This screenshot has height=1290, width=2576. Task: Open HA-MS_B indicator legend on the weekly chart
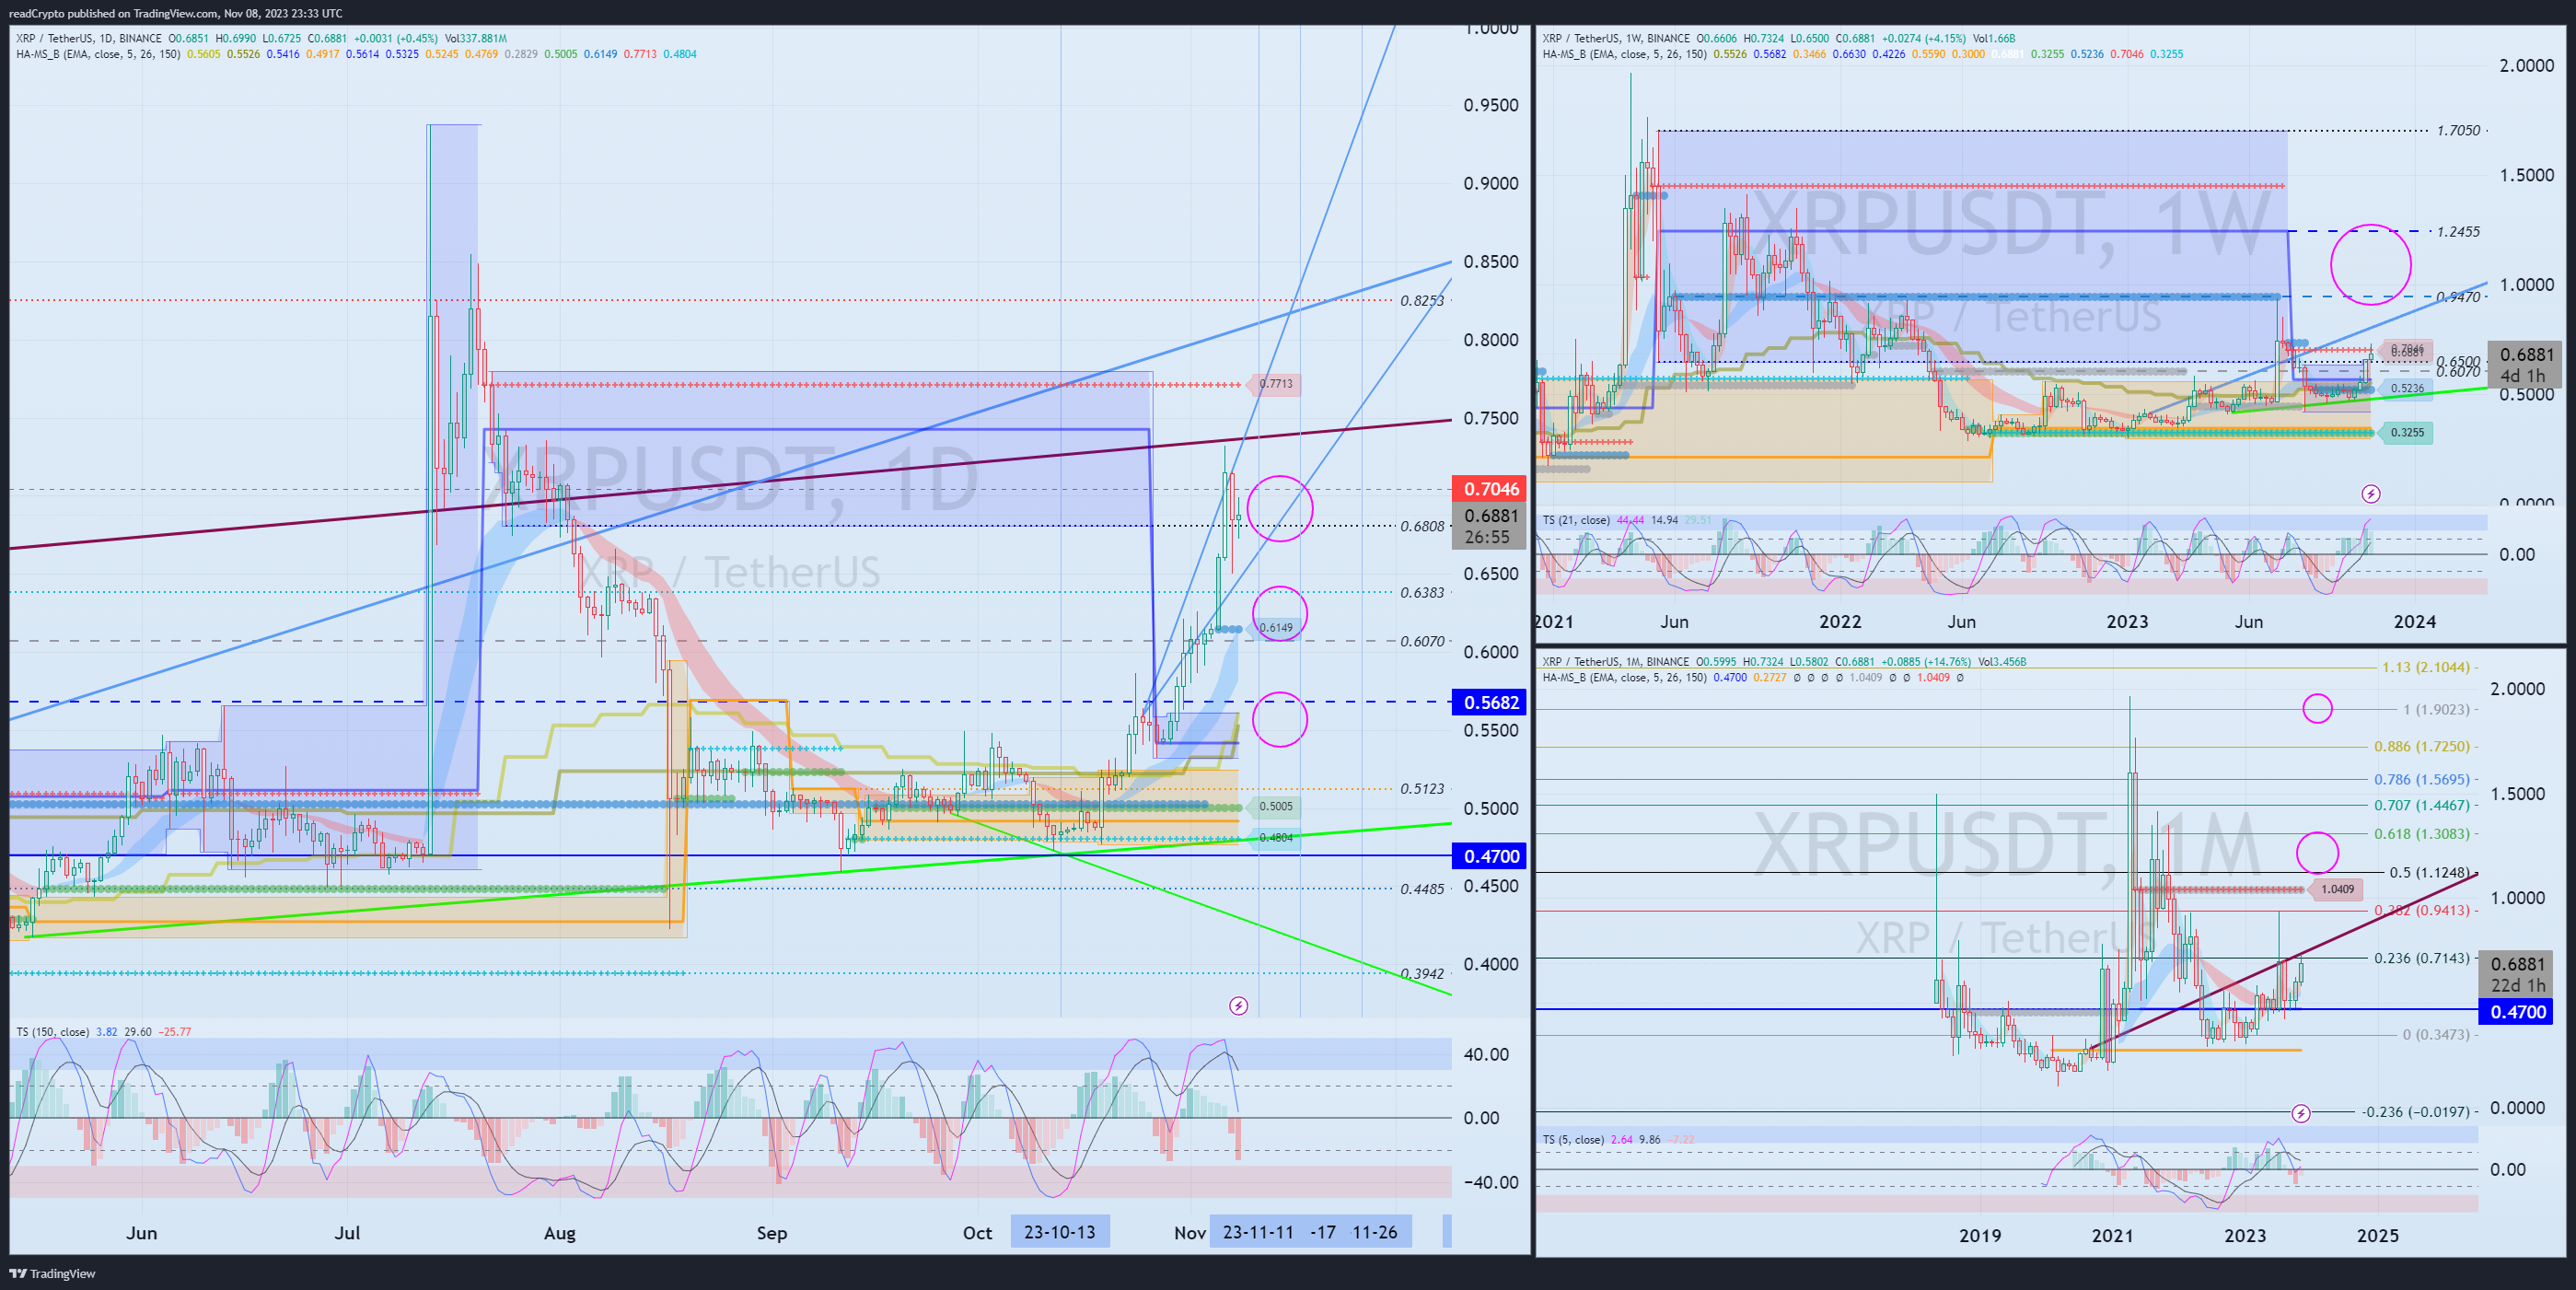click(1625, 54)
